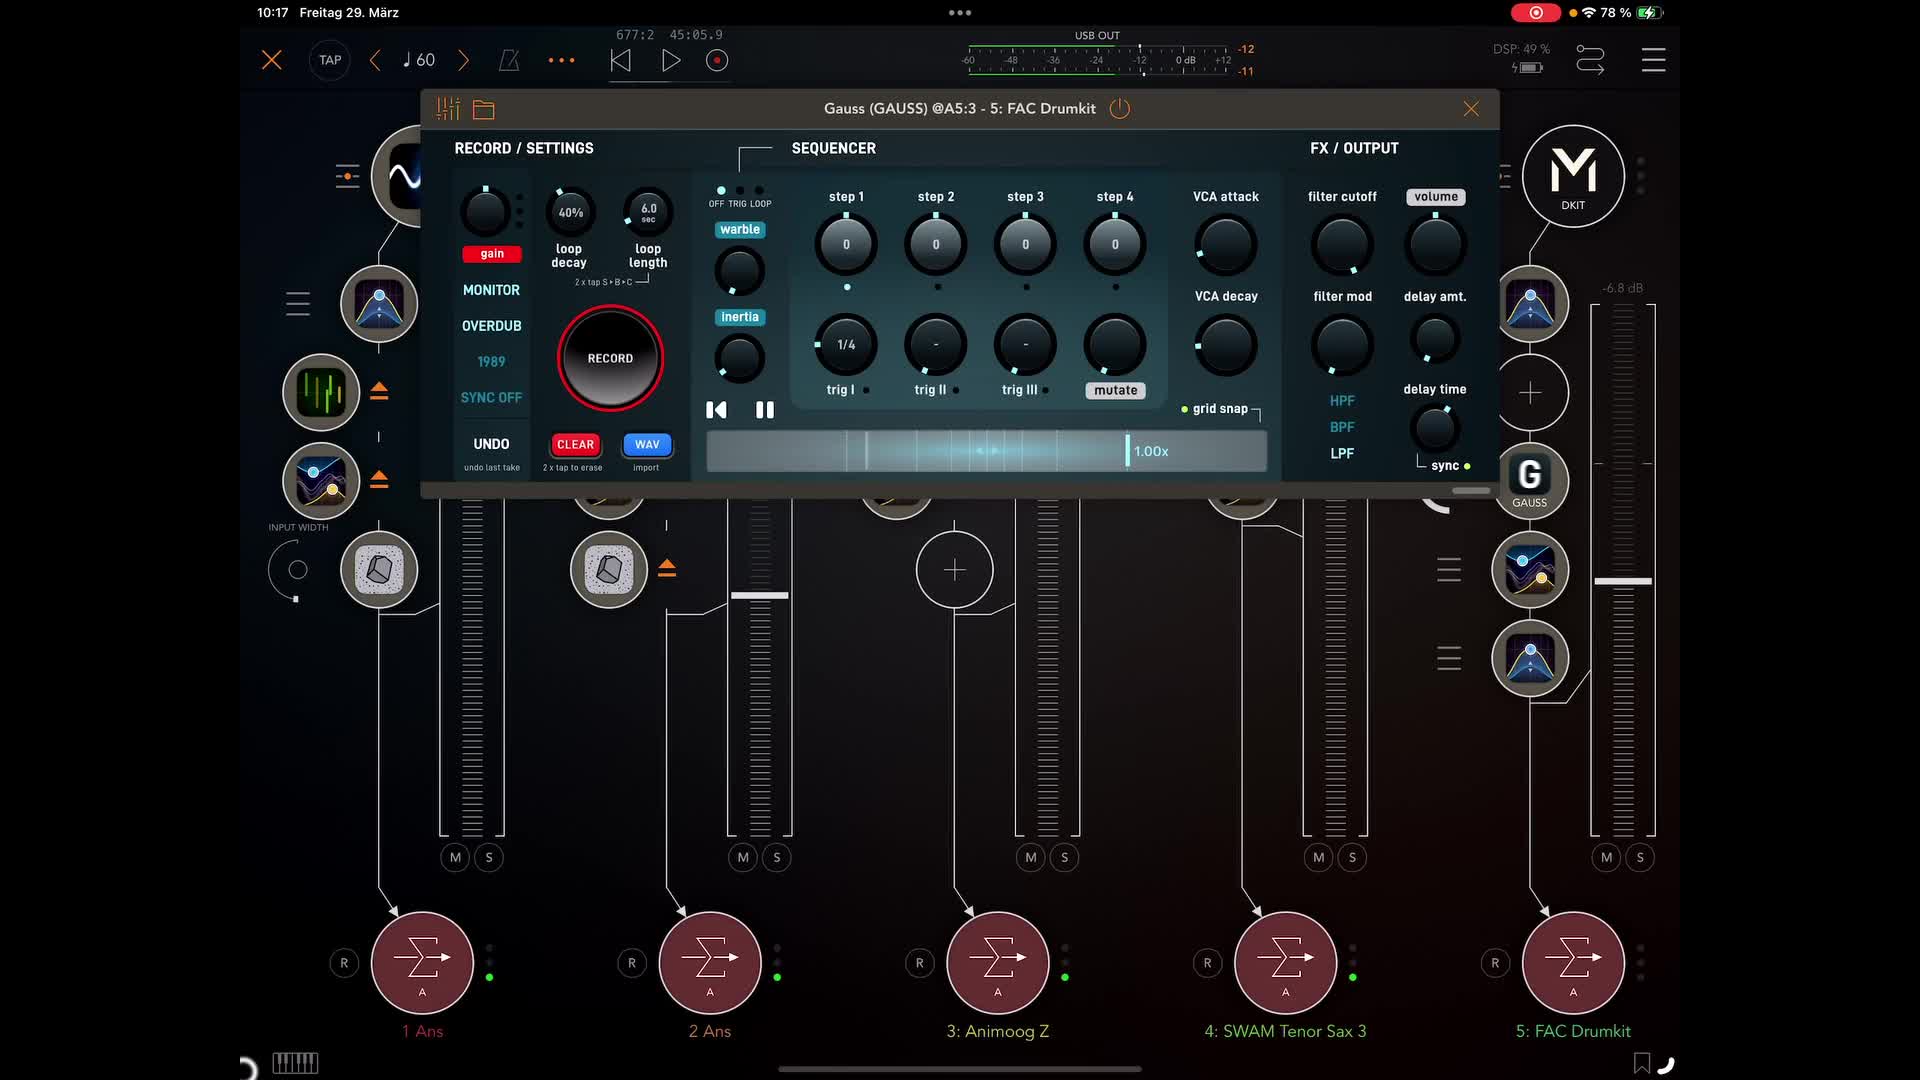
Task: Enable OVERDUB mode
Action: coord(491,326)
